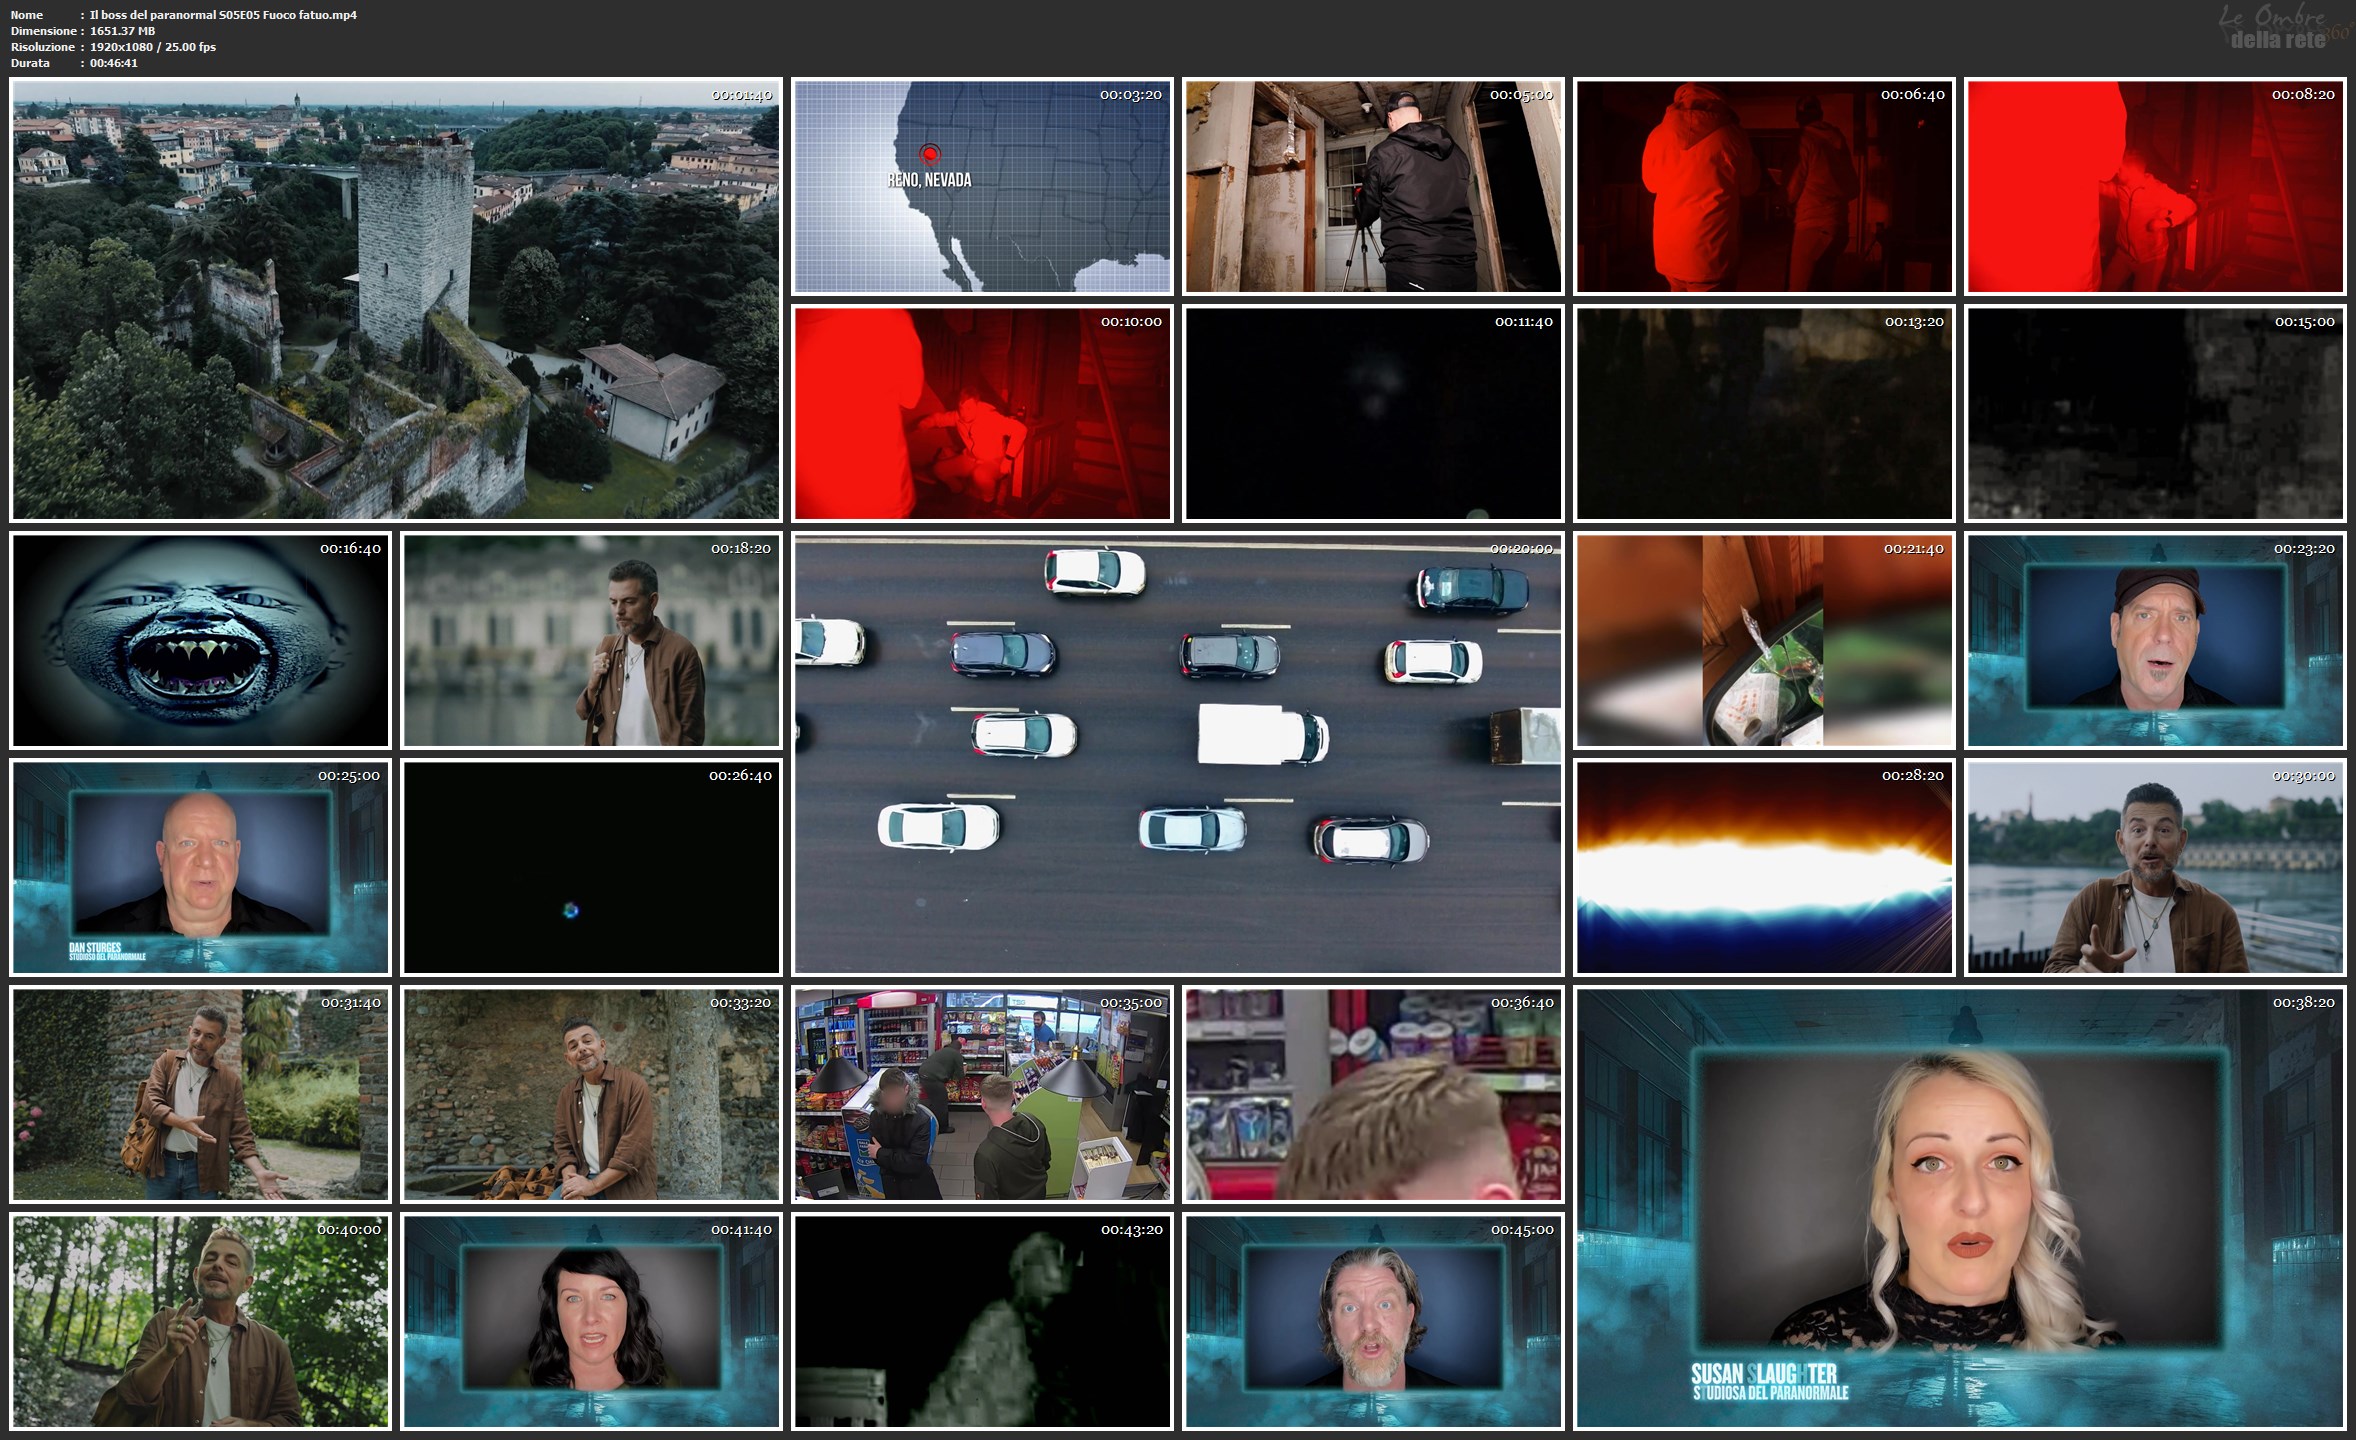This screenshot has height=1440, width=2356.
Task: Select the Reno, Nevada map thumbnail
Action: pos(981,187)
